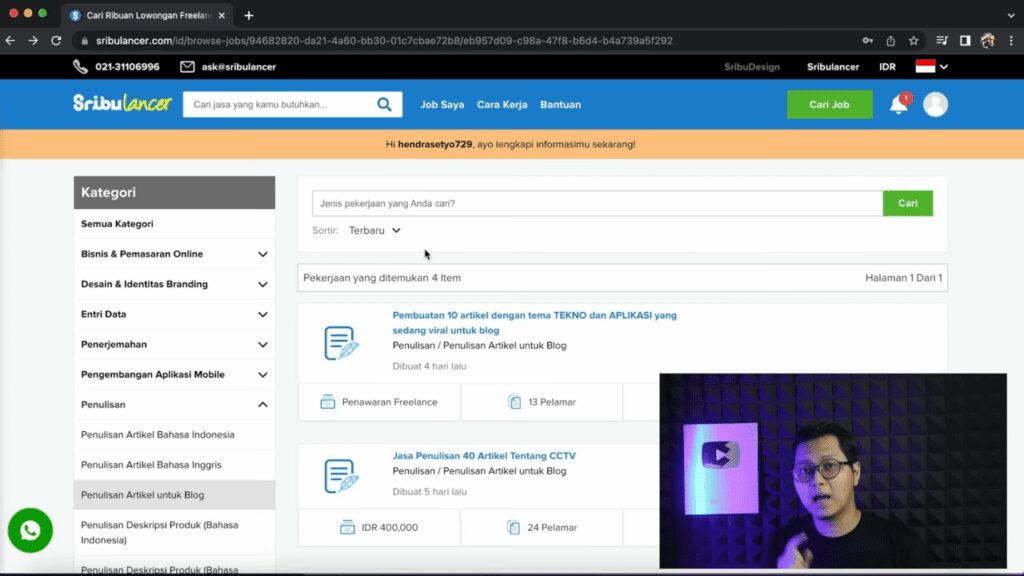Screen dimensions: 1024x576
Task: Click the Indonesian flag language icon
Action: pyautogui.click(x=925, y=66)
